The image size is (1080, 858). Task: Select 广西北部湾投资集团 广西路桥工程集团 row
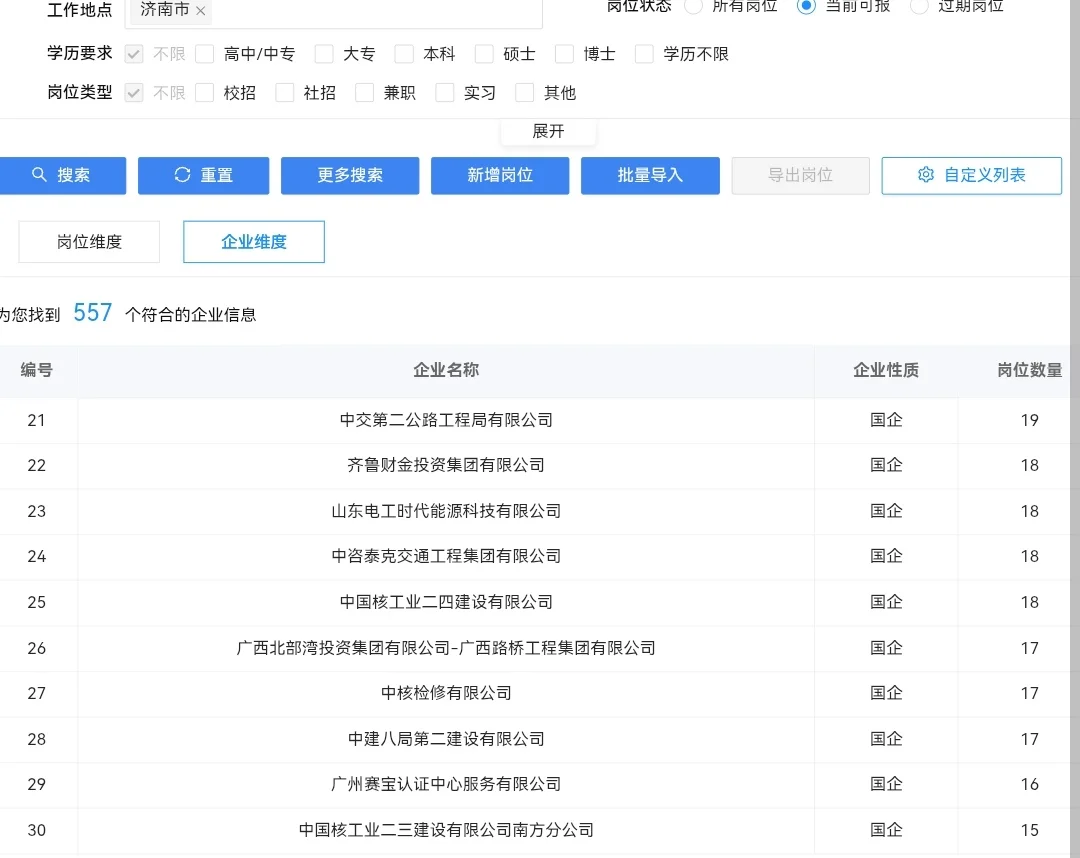pos(534,648)
